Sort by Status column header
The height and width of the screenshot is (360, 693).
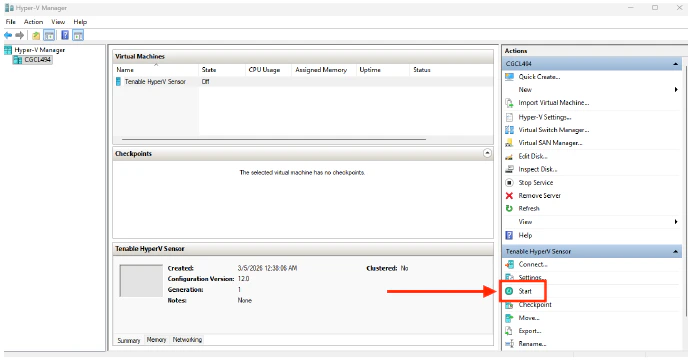pos(451,70)
